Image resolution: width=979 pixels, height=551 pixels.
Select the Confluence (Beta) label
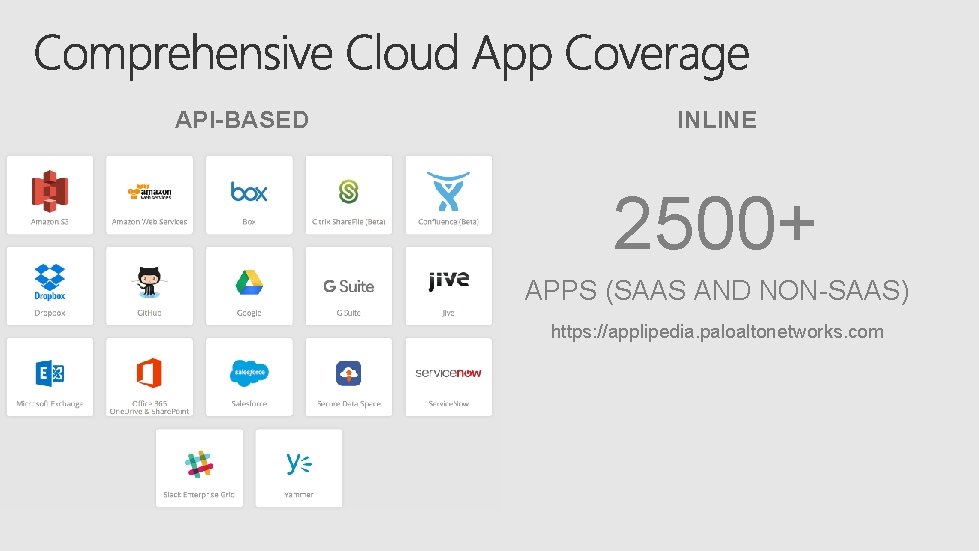[448, 222]
